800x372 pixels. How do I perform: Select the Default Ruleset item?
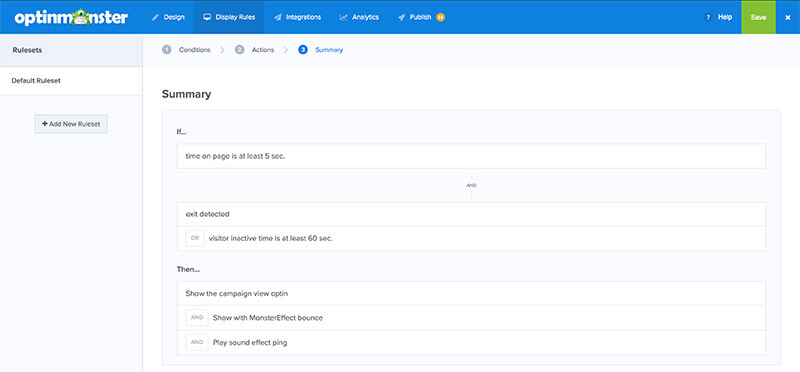[71, 81]
